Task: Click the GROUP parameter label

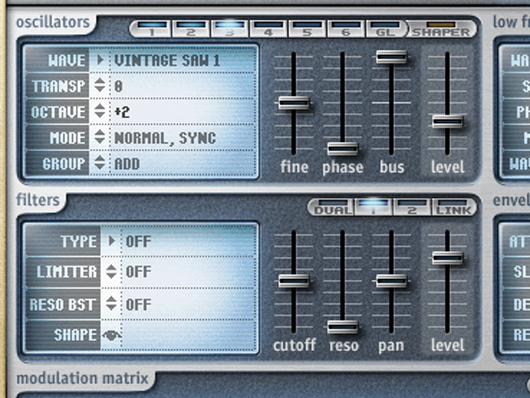Action: 64,164
